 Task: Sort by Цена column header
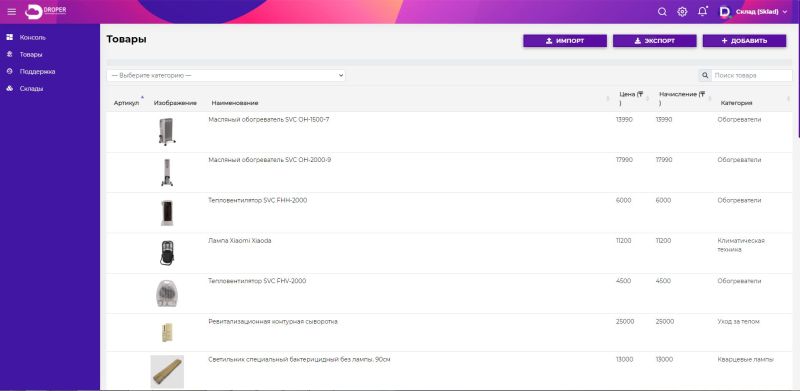click(631, 99)
